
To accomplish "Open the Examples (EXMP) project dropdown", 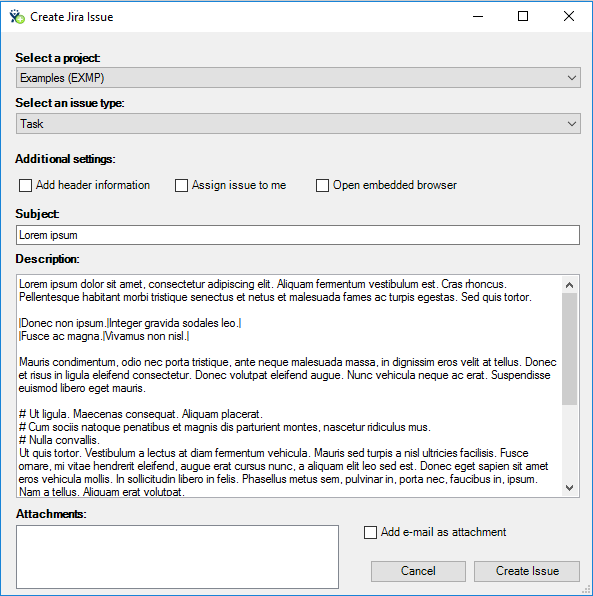I will (x=298, y=78).
